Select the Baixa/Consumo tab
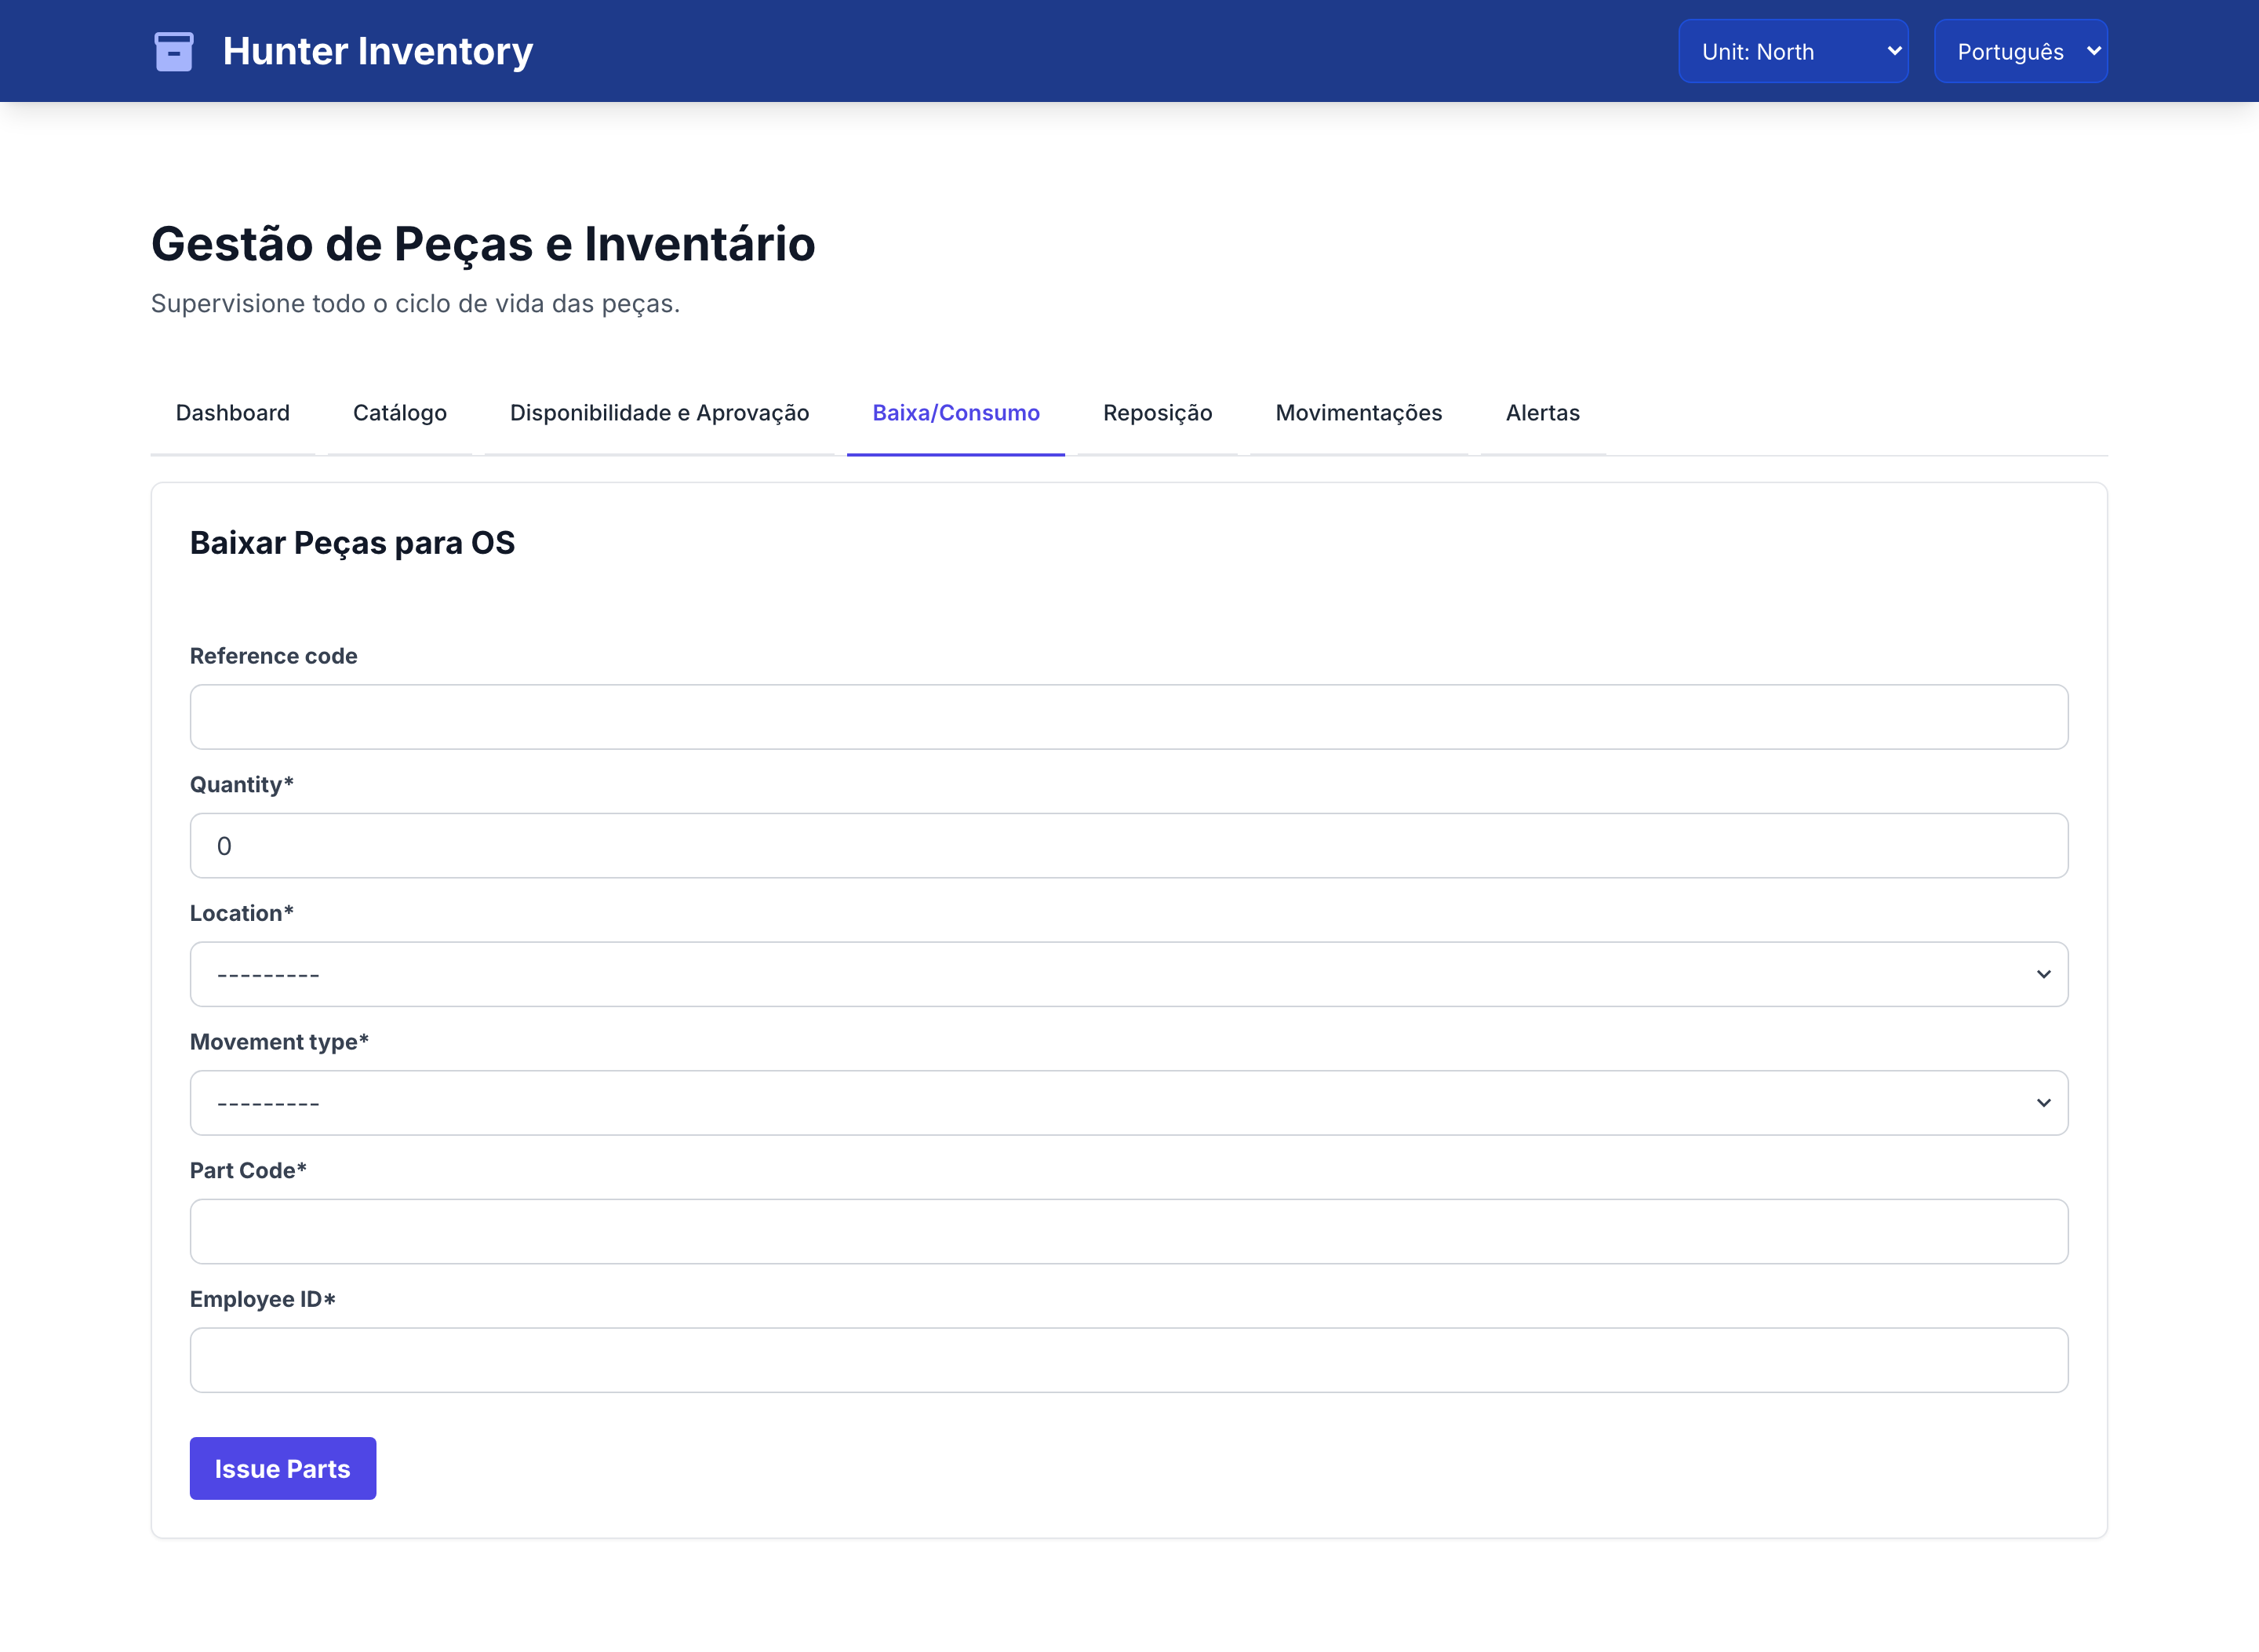Viewport: 2259px width, 1652px height. [955, 413]
